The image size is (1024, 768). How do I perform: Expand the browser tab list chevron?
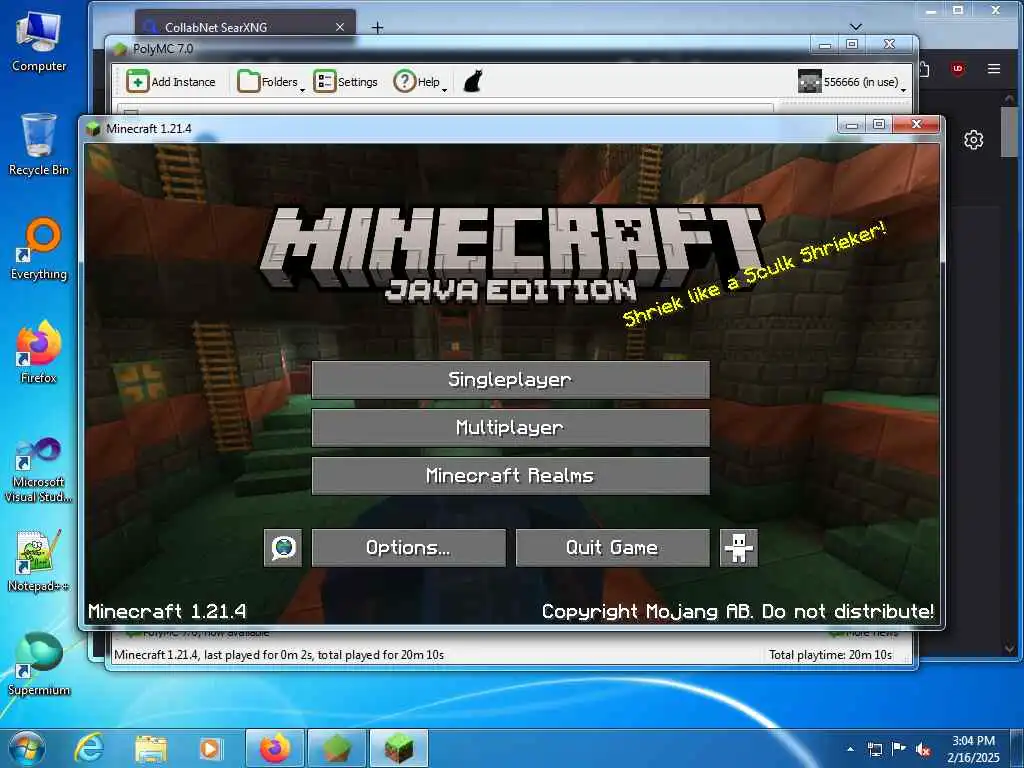pyautogui.click(x=856, y=27)
